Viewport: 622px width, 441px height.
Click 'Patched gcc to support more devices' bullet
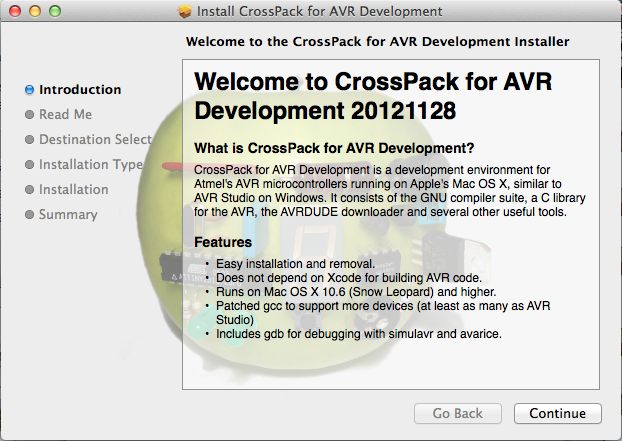coord(383,313)
